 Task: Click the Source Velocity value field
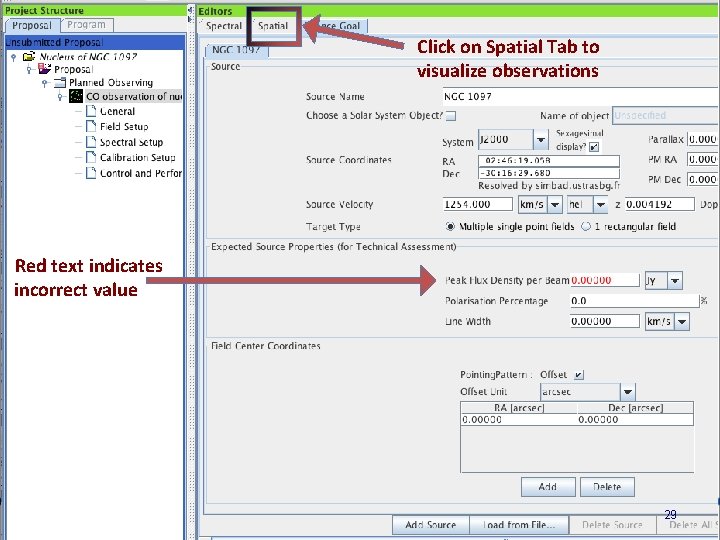click(478, 204)
